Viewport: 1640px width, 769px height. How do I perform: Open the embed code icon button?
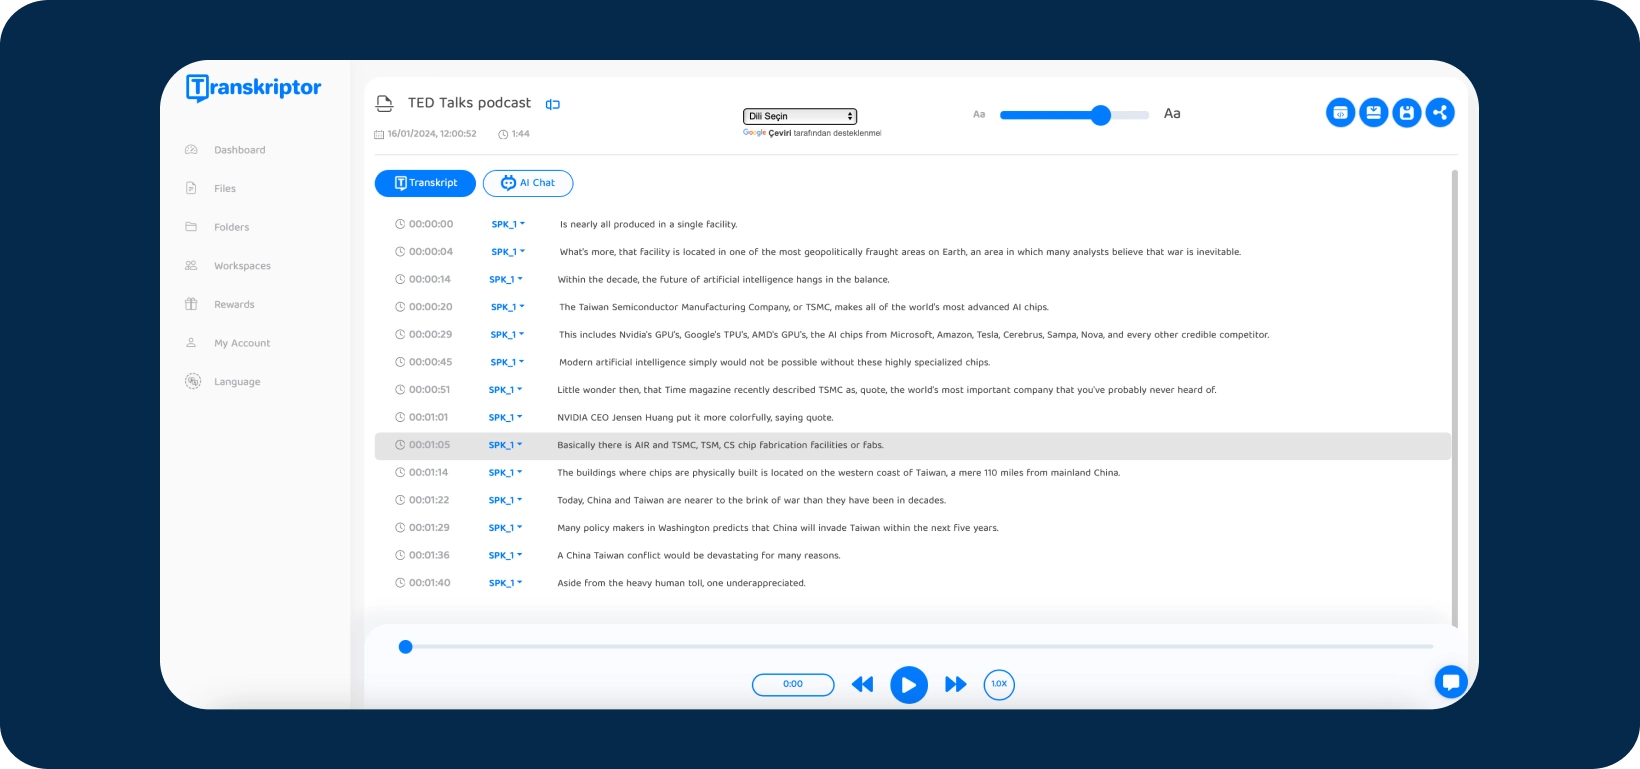tap(1340, 113)
